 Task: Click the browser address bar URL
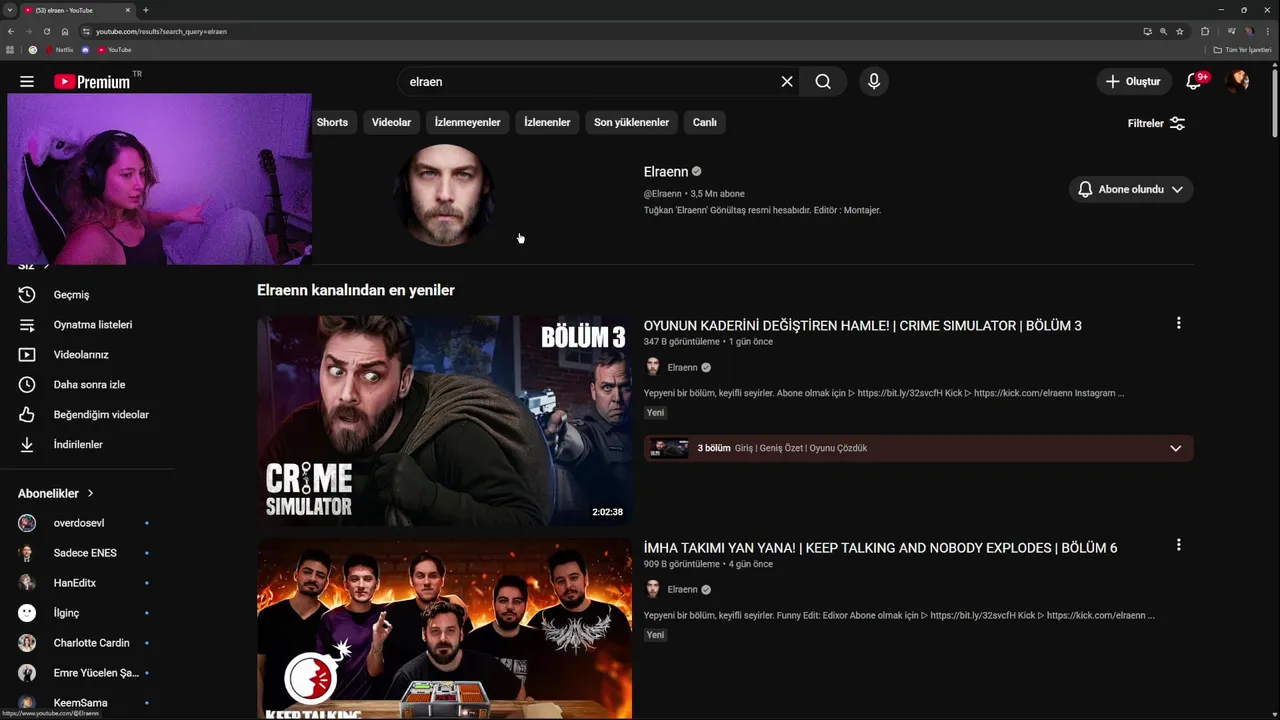click(161, 31)
